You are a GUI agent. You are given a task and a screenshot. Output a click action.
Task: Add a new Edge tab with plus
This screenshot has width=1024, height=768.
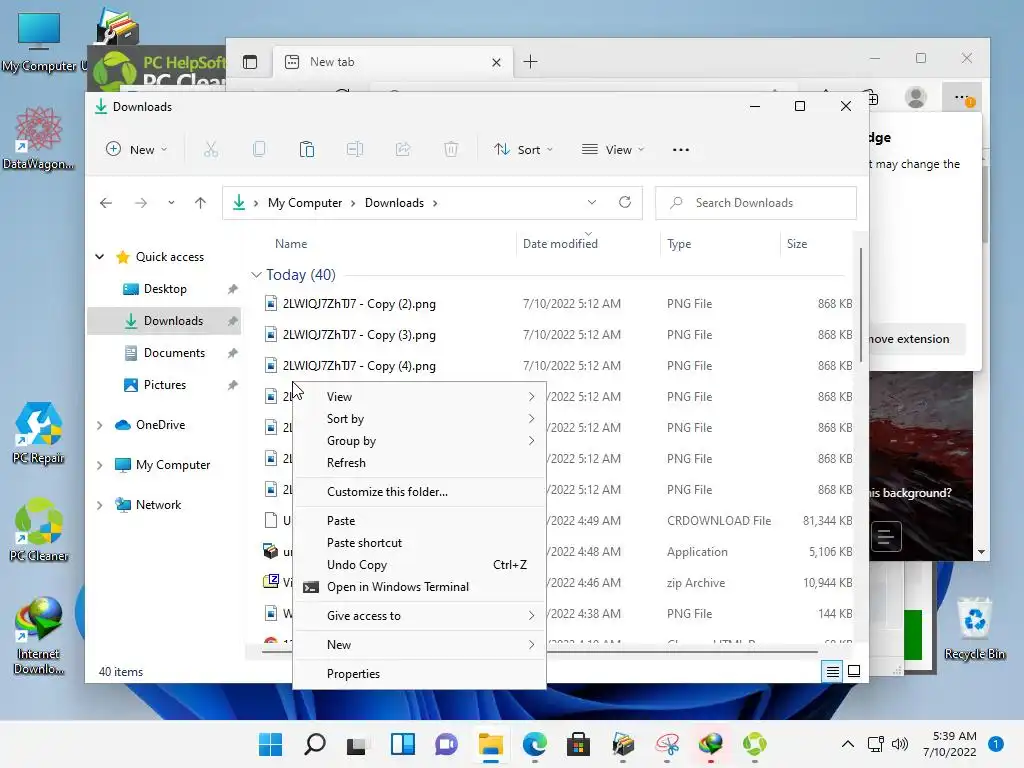coord(530,62)
